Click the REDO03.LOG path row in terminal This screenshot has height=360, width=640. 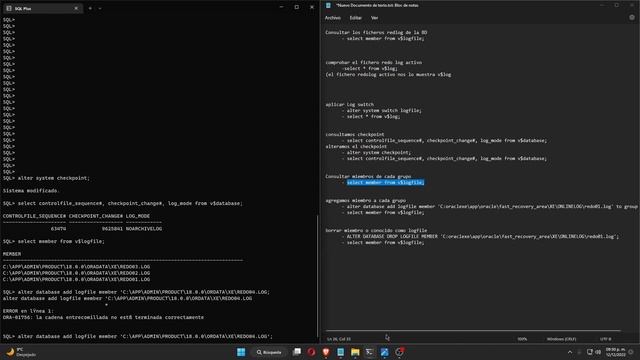click(76, 267)
